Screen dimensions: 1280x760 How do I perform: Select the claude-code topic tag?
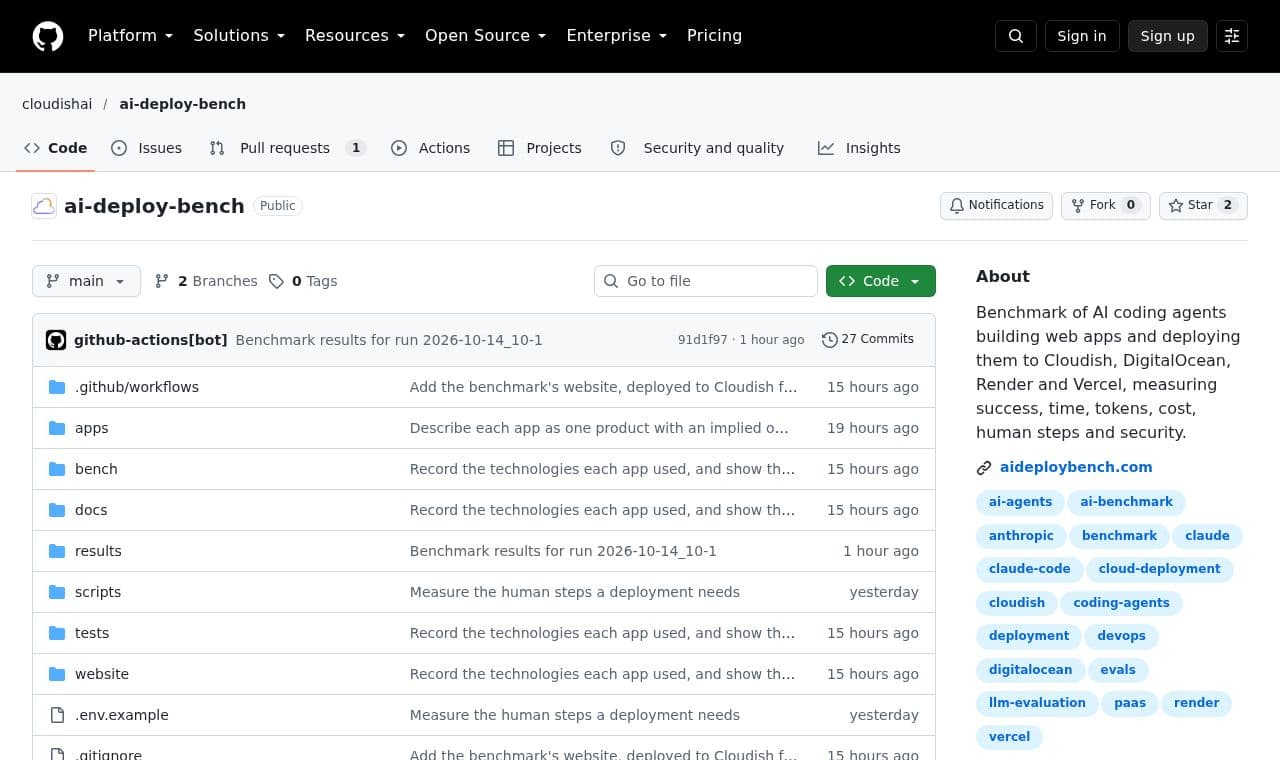point(1029,569)
